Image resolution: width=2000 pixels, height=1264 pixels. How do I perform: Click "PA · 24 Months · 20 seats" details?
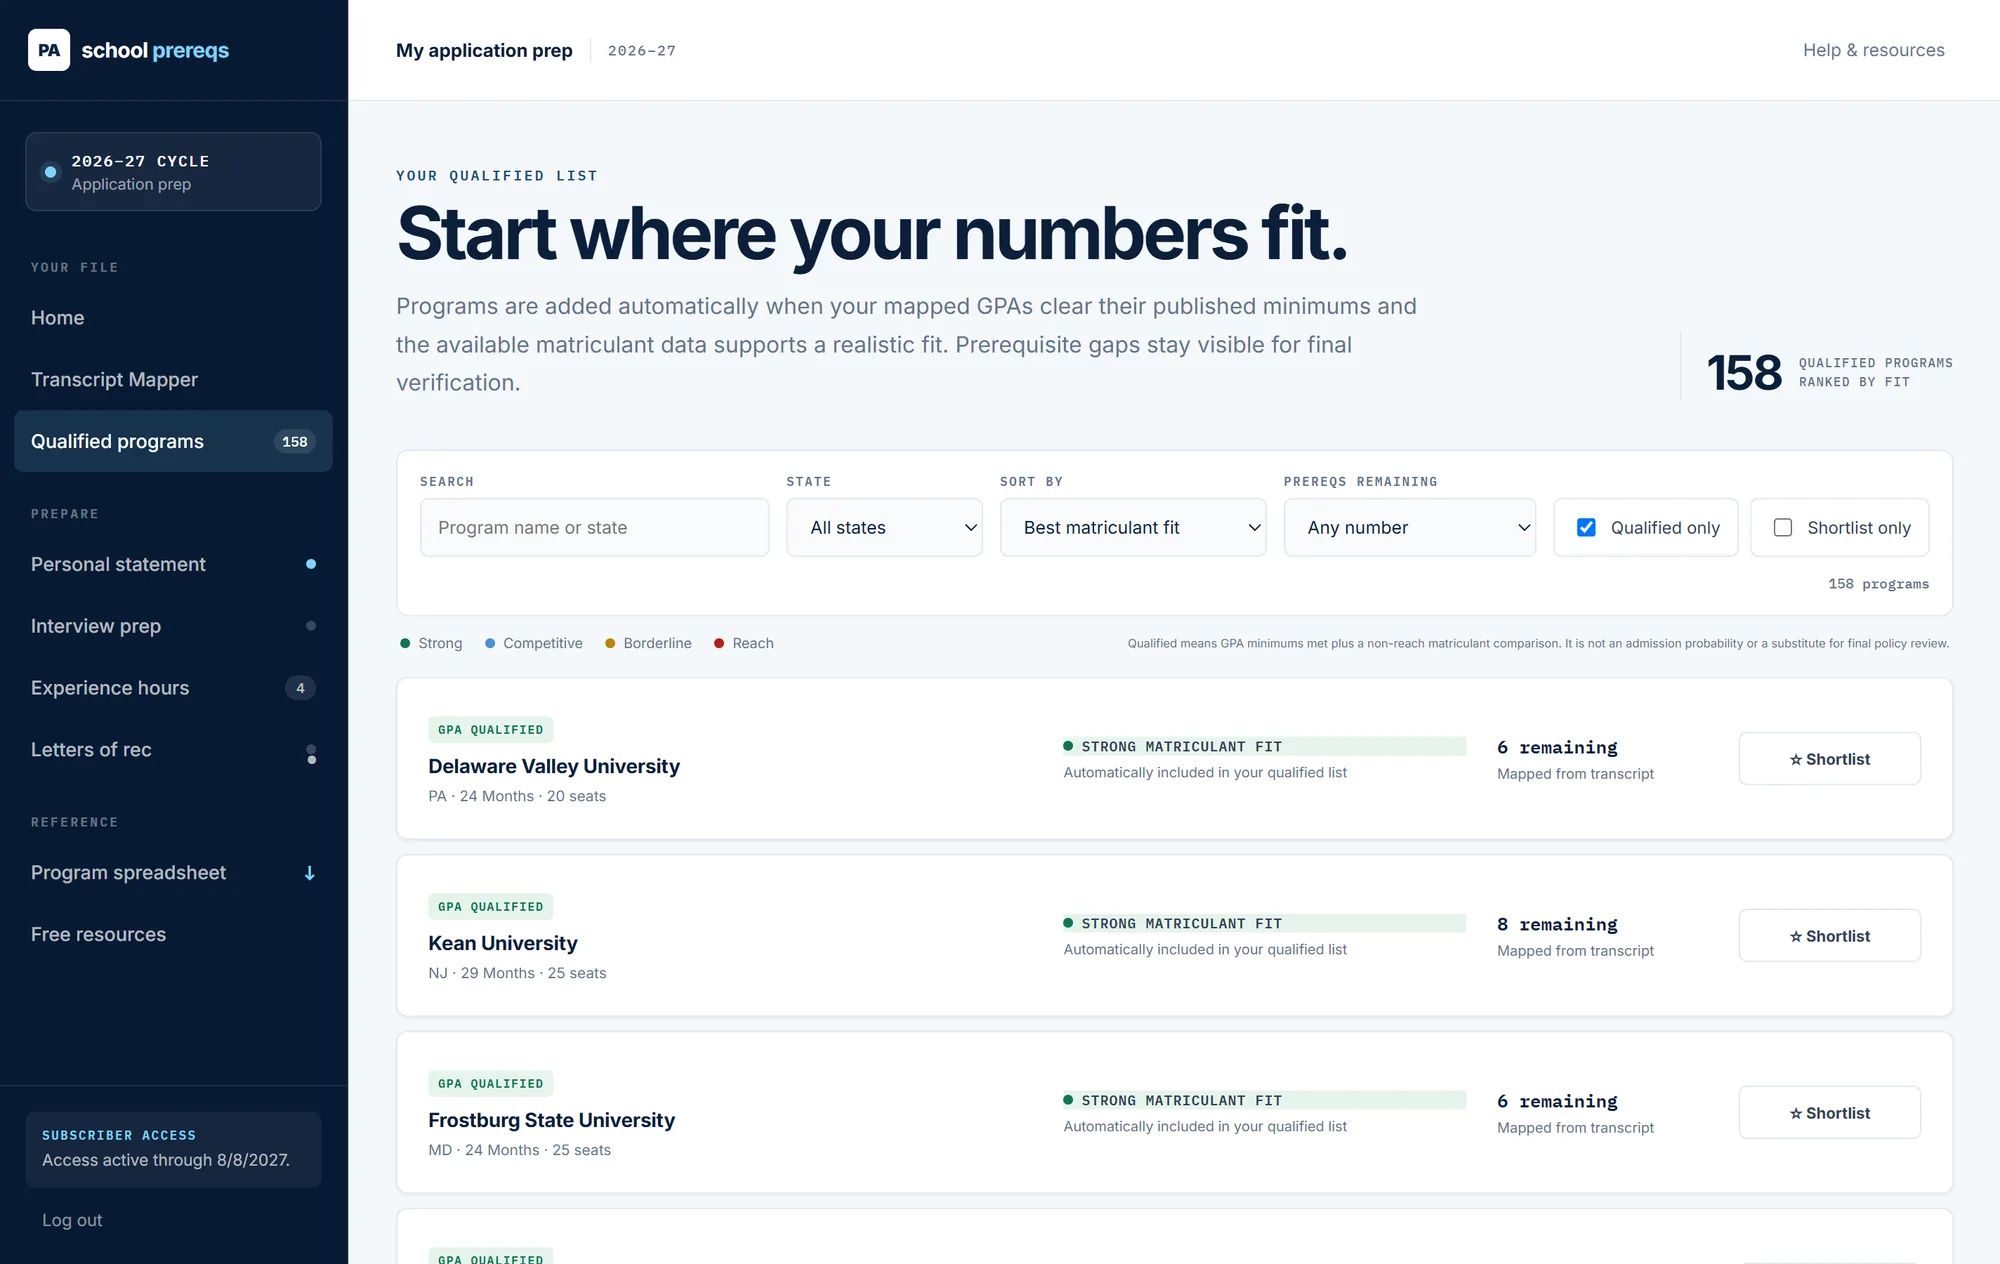tap(517, 796)
